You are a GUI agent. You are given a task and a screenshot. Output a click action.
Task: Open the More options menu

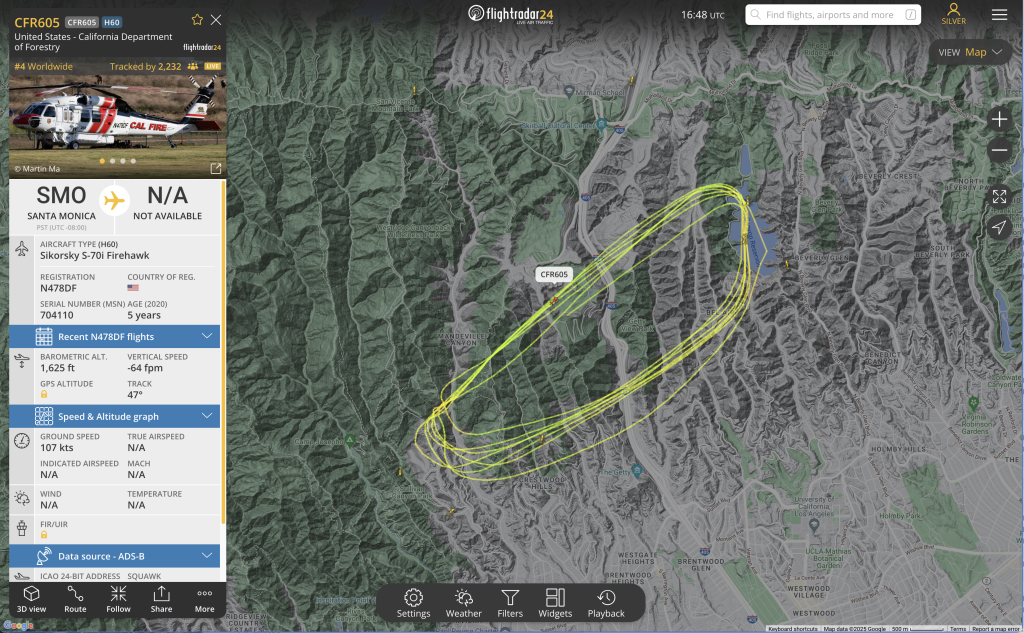(x=204, y=599)
